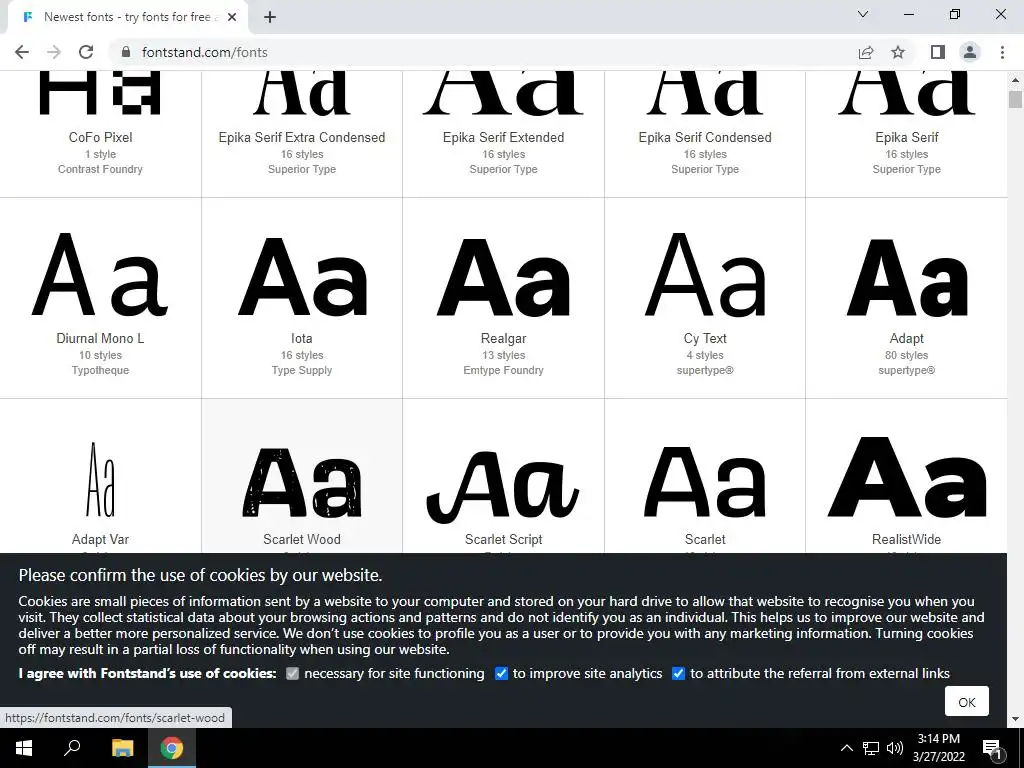Click '13 styles' under Realgar
Screen dimensions: 1024x768
(x=504, y=355)
